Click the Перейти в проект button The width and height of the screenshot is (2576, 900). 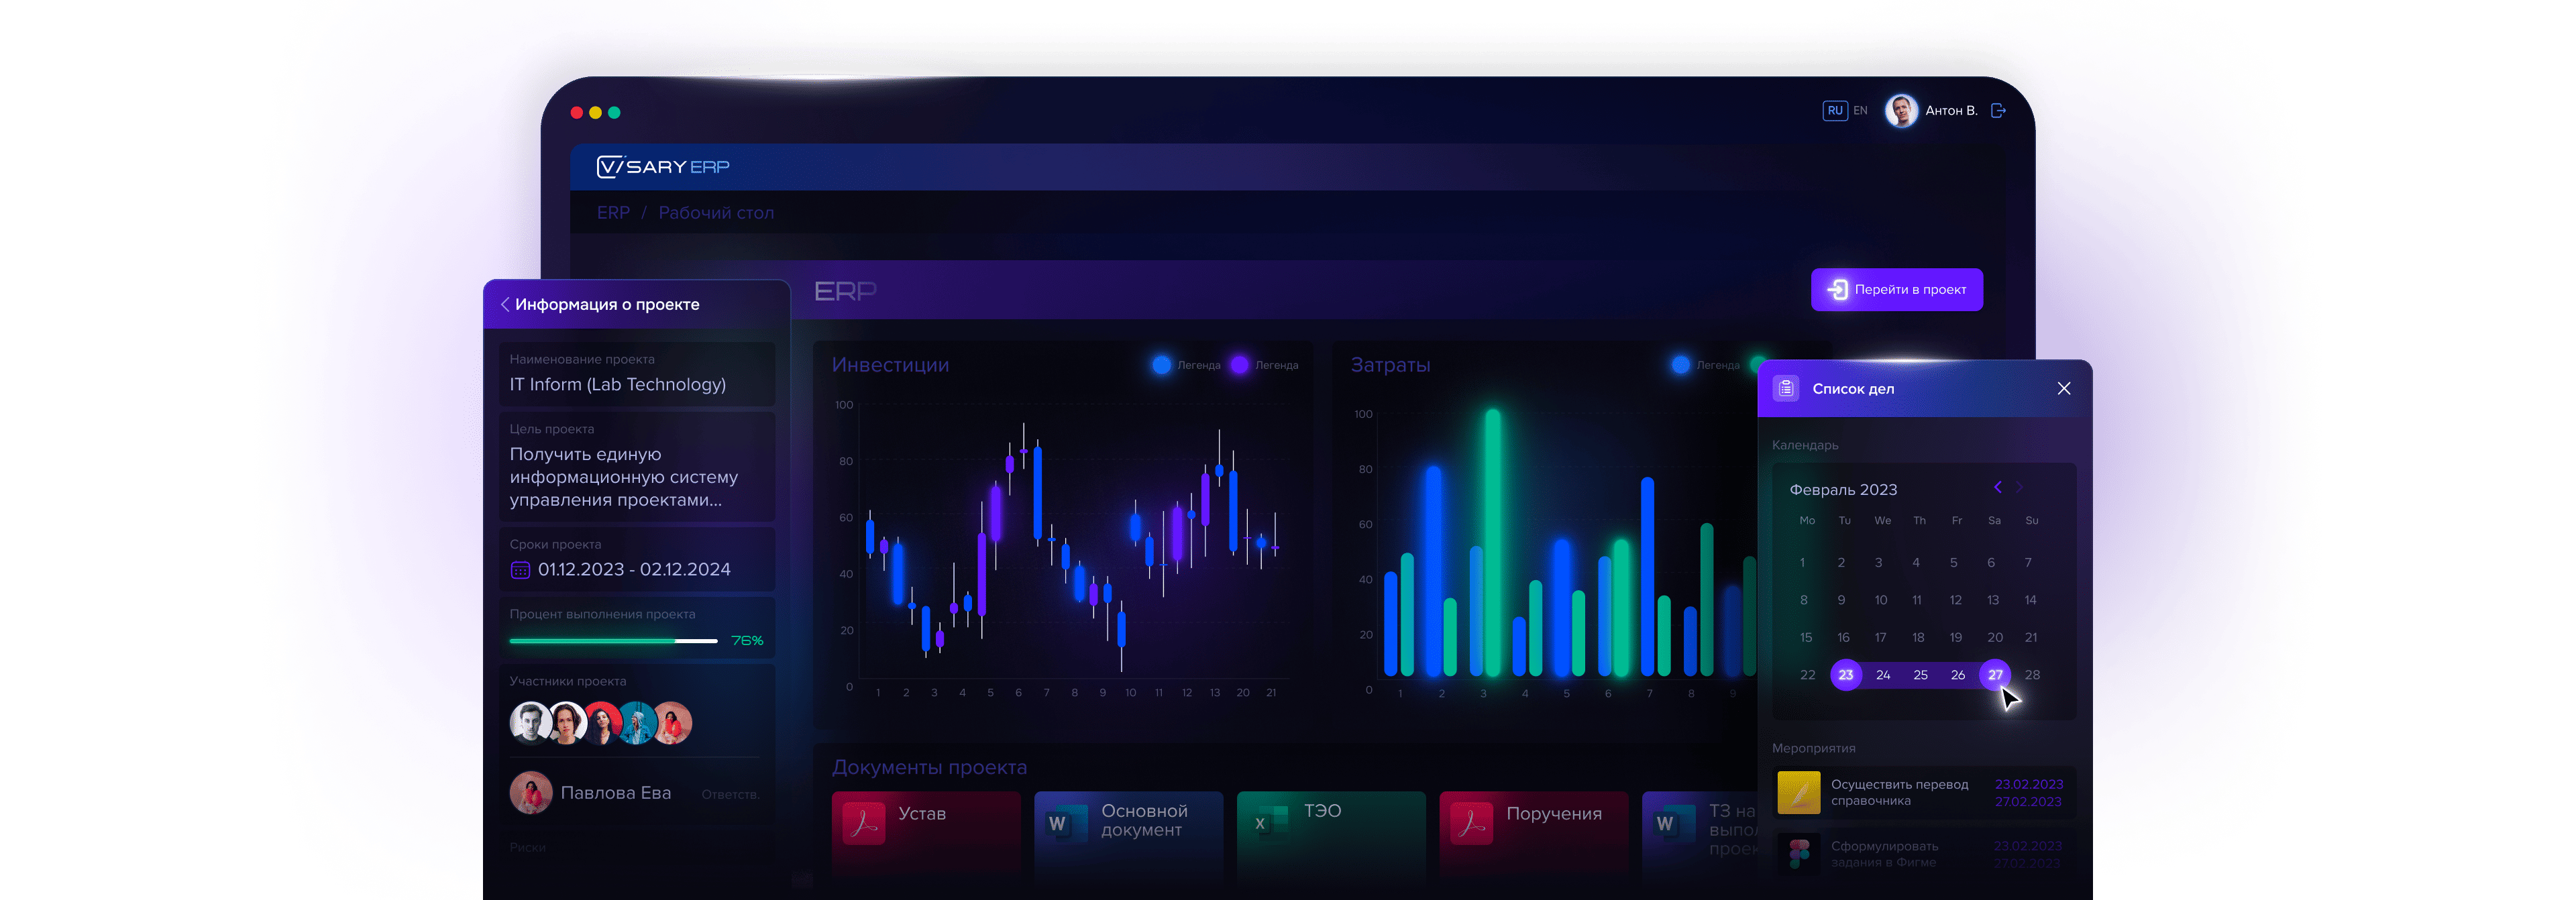1896,290
